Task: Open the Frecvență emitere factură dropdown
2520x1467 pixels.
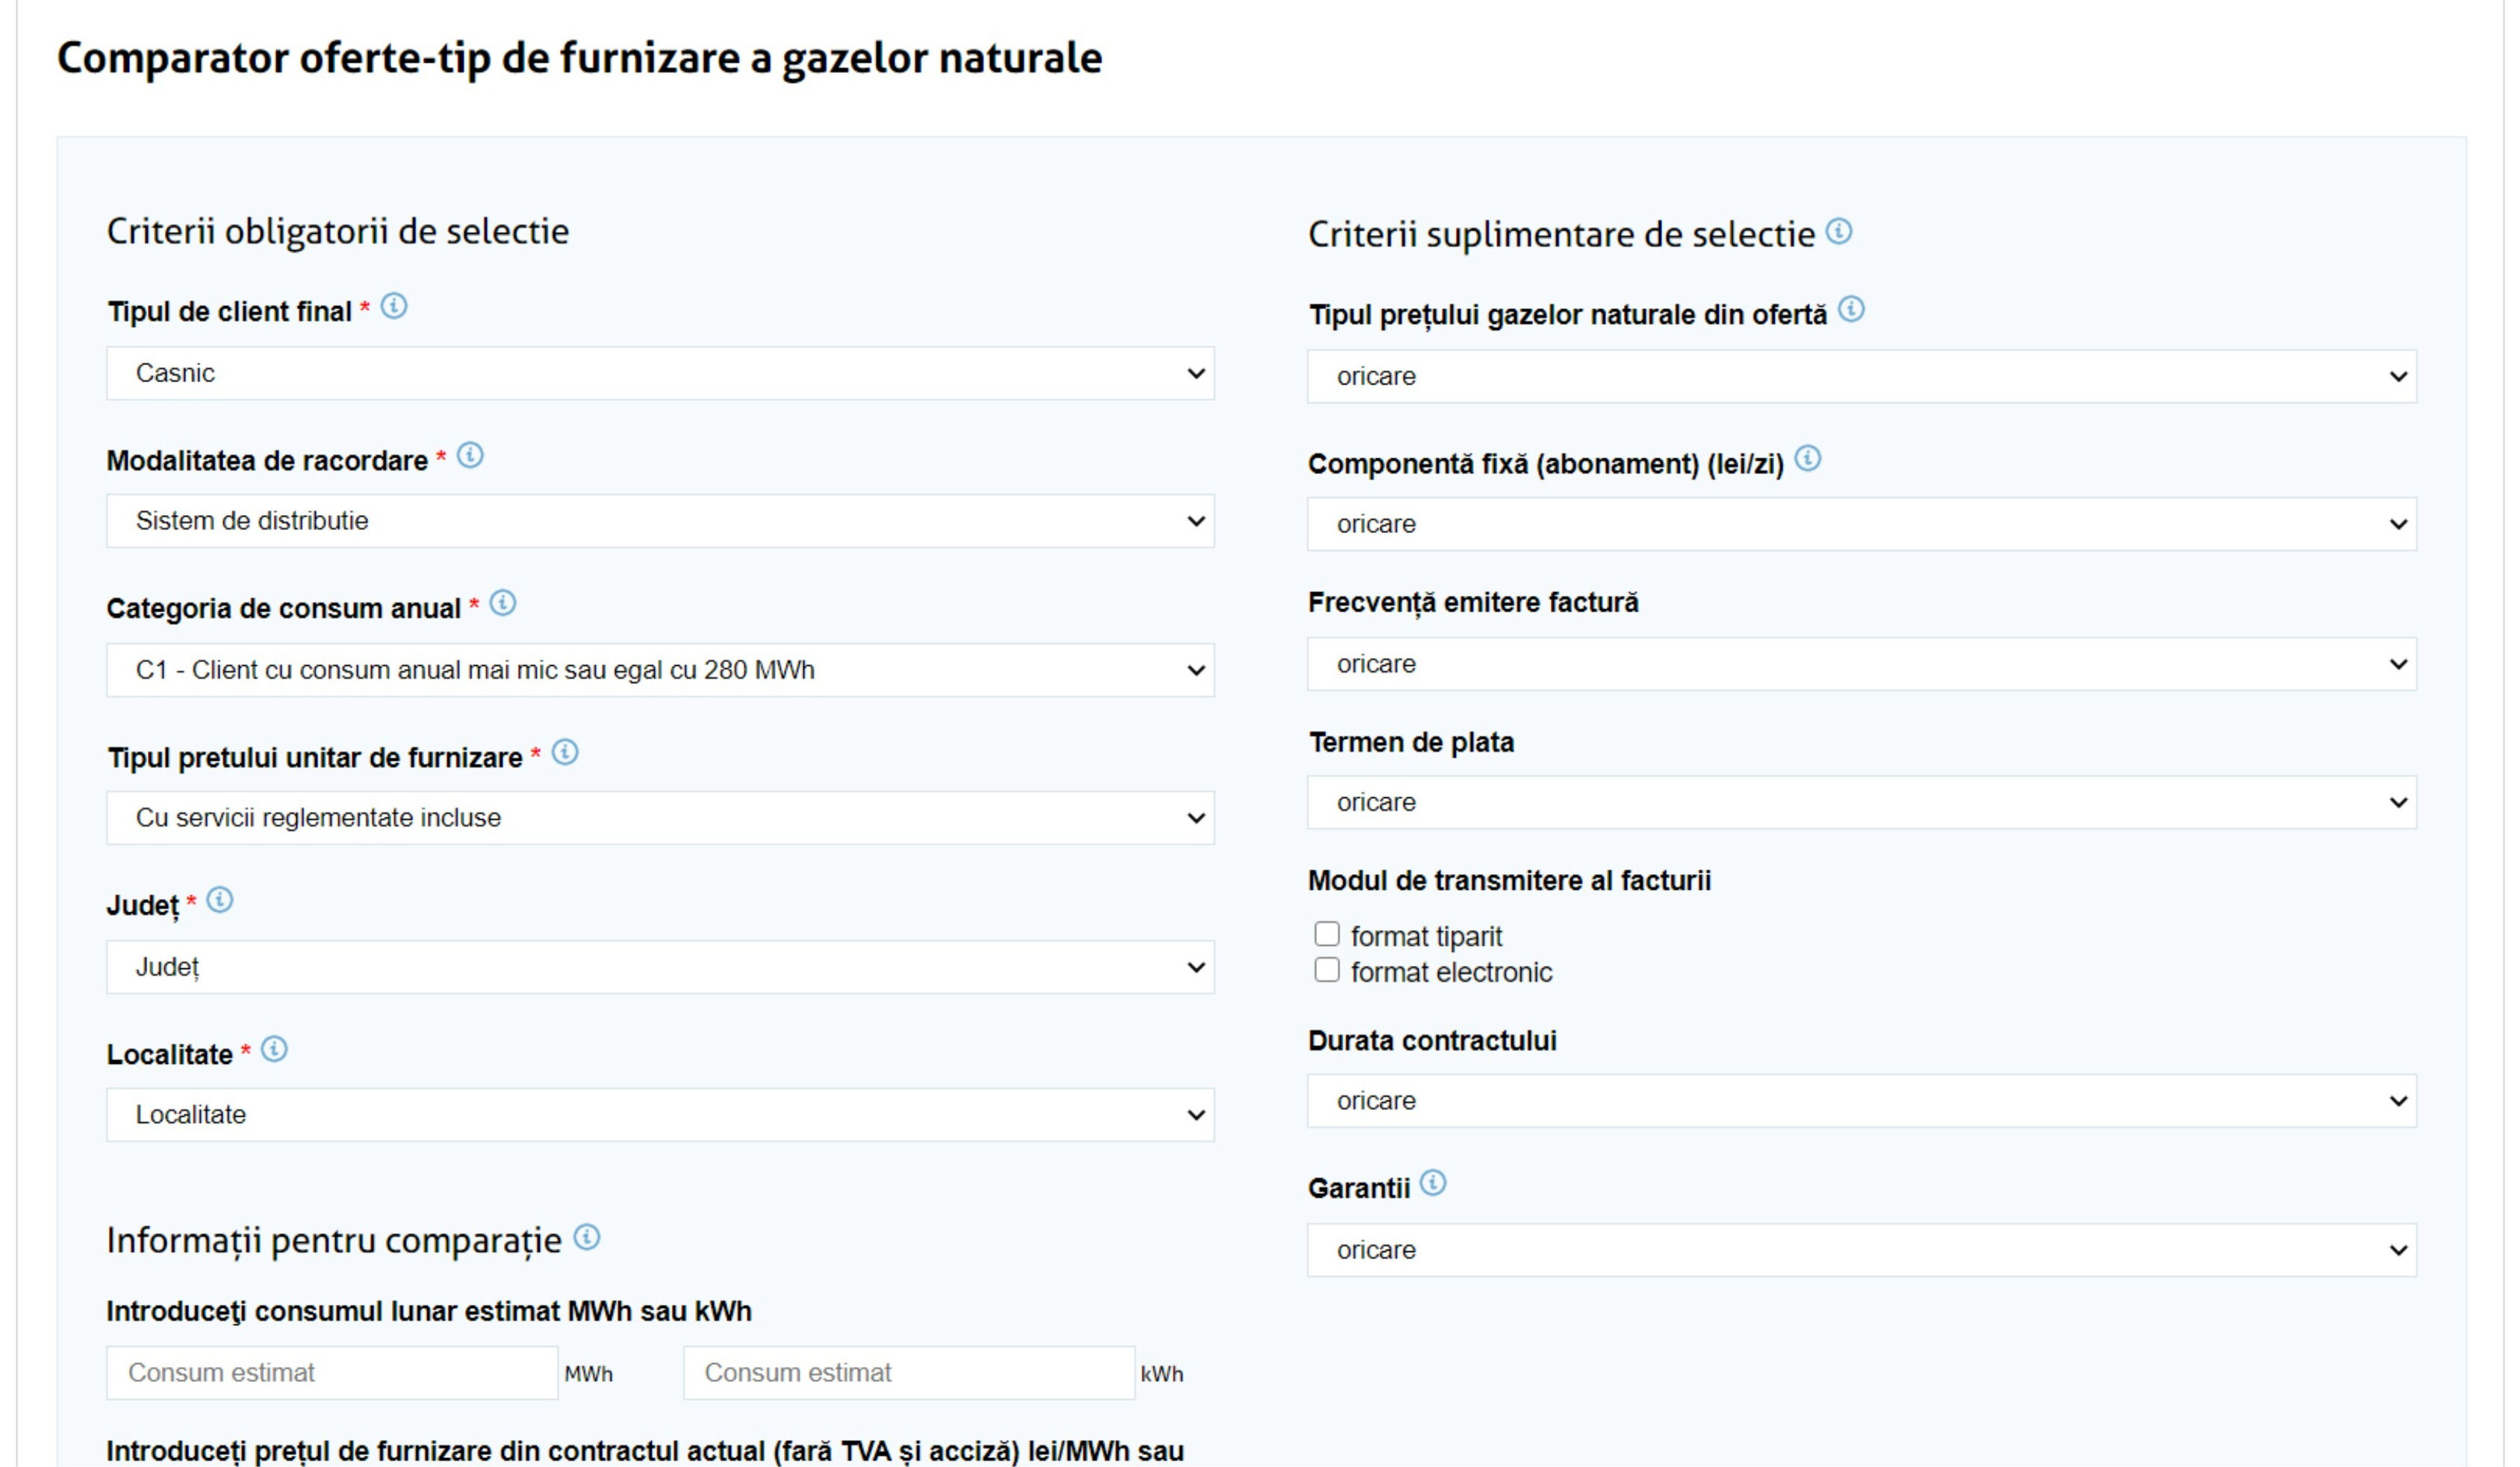Action: (1862, 664)
